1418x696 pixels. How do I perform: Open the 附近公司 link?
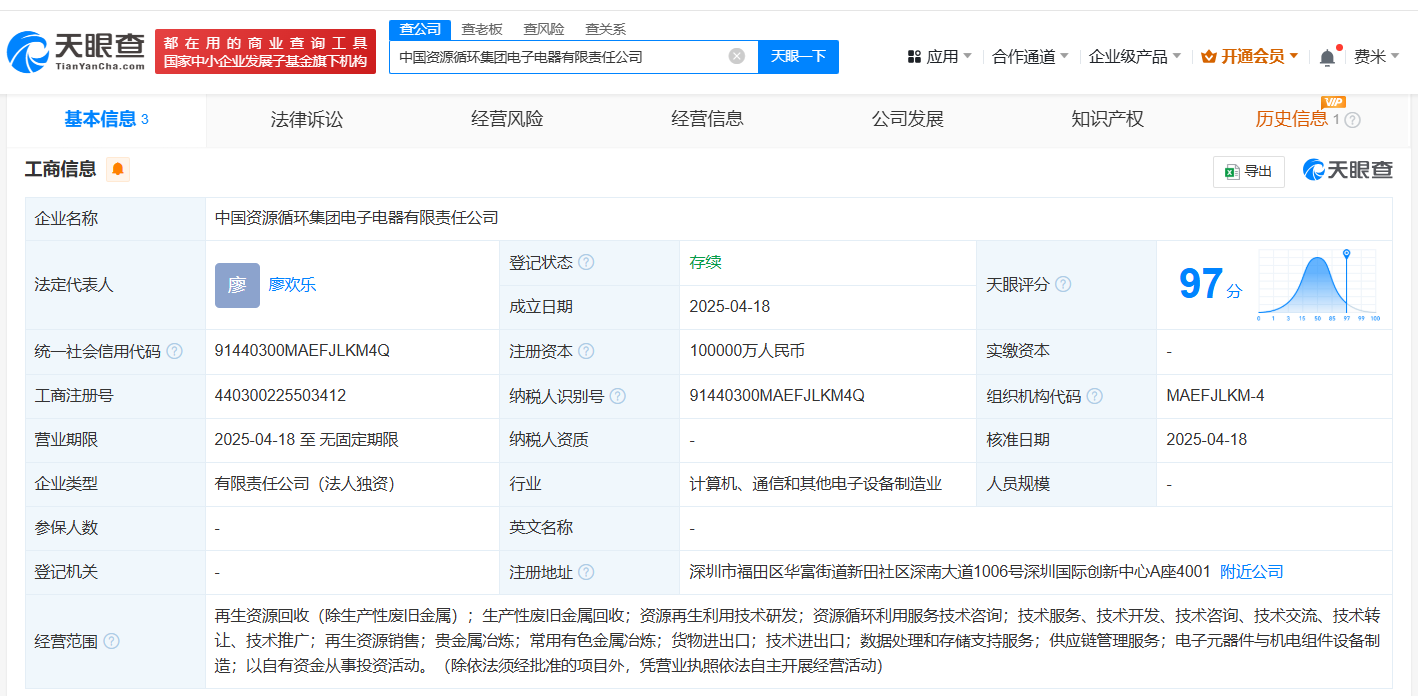click(1252, 572)
